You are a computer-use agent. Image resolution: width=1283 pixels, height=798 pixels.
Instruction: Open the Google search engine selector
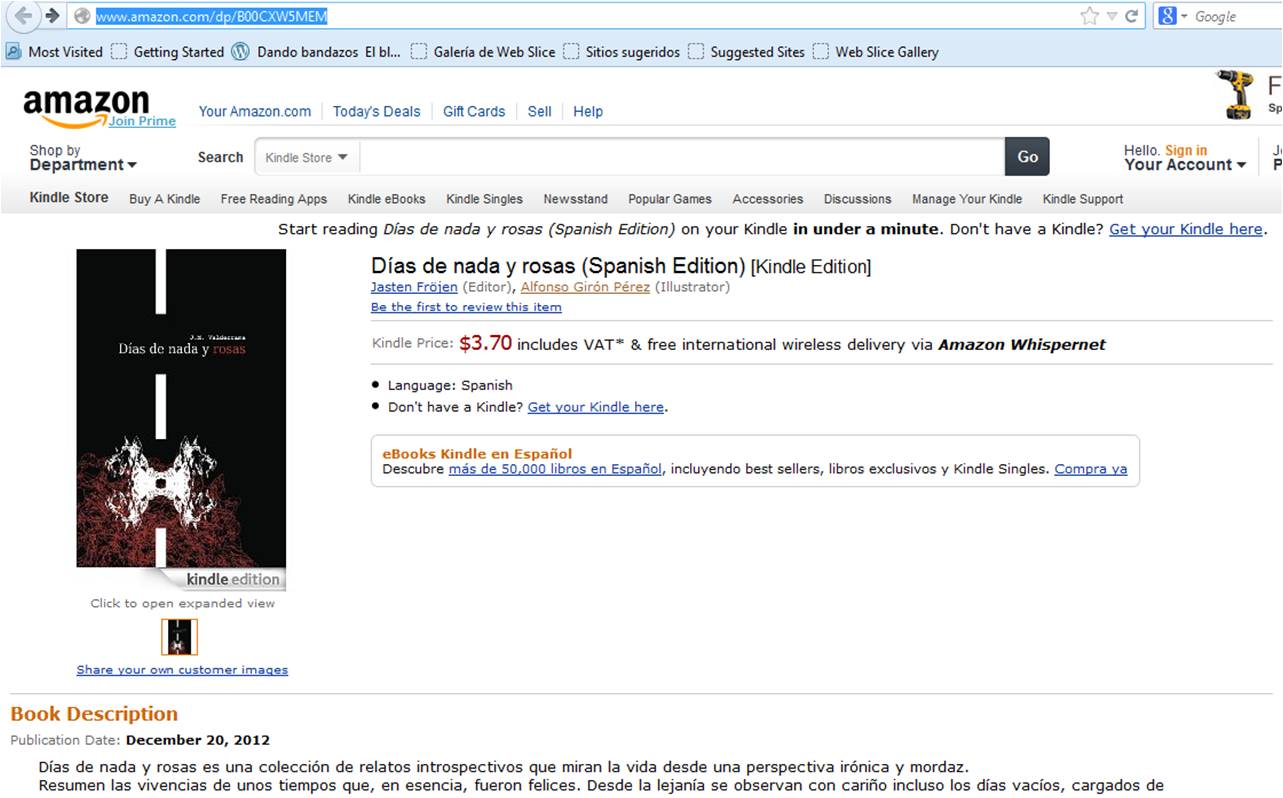pos(1172,16)
